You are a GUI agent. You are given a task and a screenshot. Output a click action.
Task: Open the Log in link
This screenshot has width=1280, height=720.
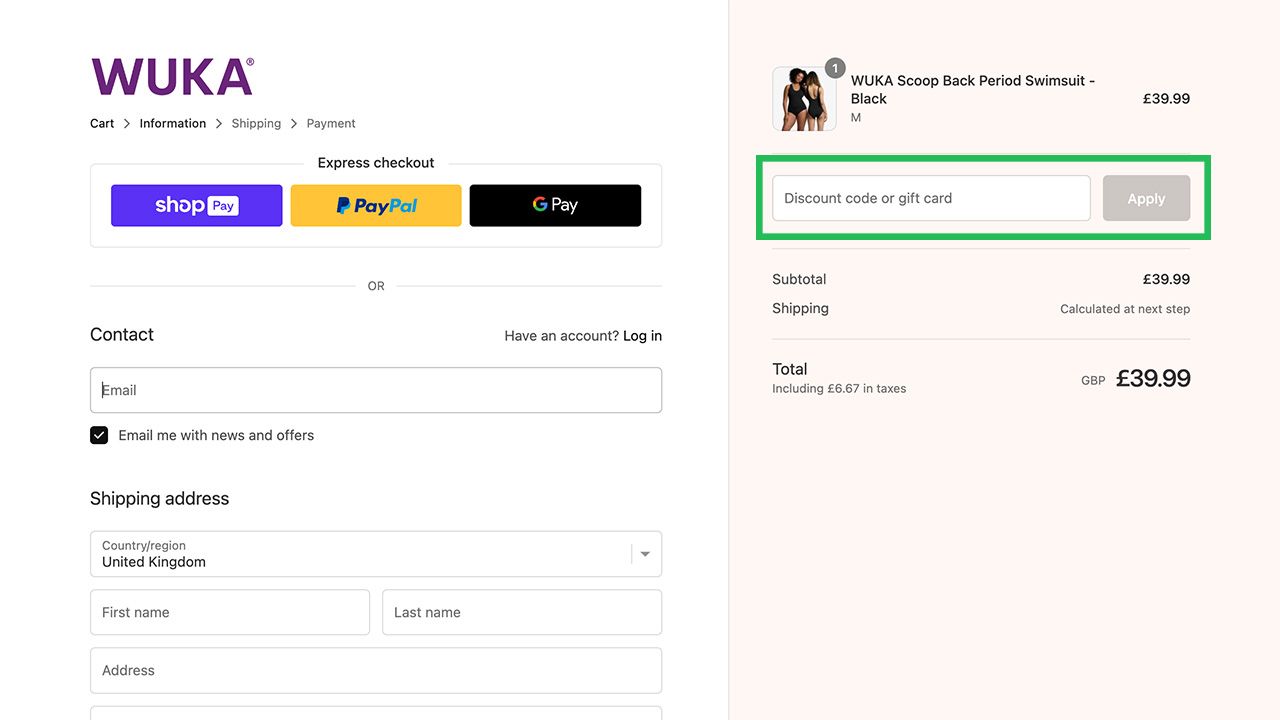[642, 336]
